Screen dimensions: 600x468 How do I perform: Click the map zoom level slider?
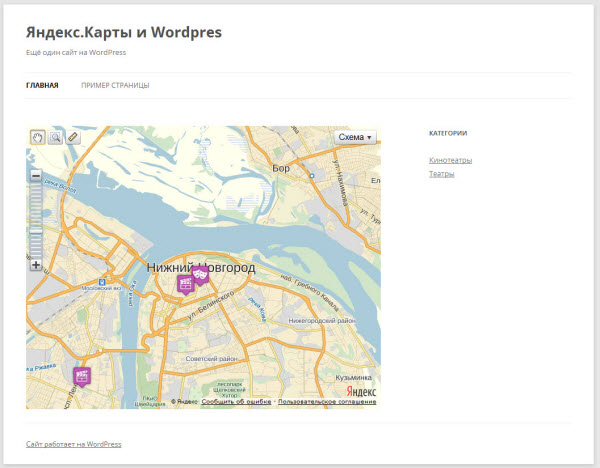click(x=36, y=220)
